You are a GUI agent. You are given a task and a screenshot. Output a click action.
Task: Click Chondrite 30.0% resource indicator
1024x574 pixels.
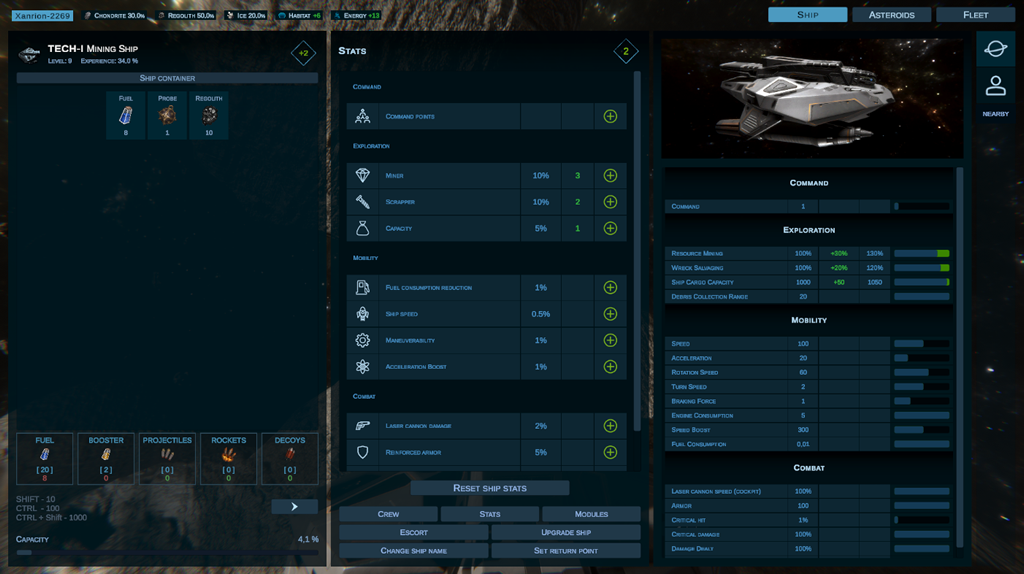pos(115,16)
